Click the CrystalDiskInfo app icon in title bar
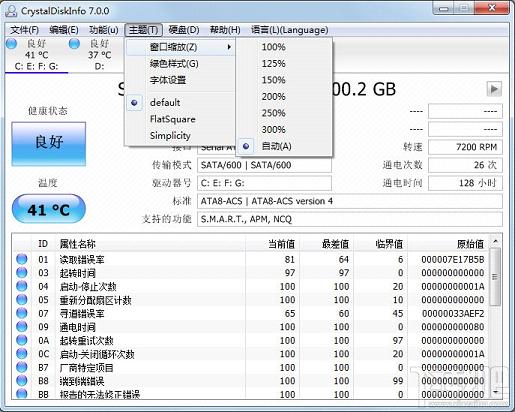The height and width of the screenshot is (412, 515). click(x=11, y=11)
